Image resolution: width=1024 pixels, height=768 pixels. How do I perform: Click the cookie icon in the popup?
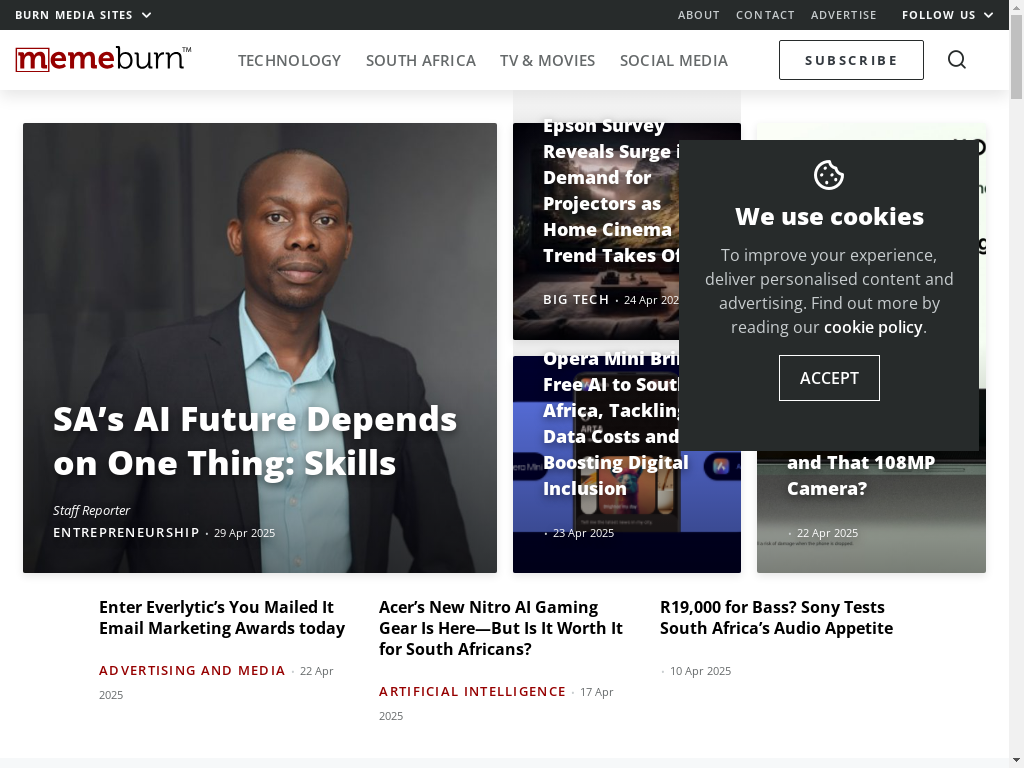829,175
